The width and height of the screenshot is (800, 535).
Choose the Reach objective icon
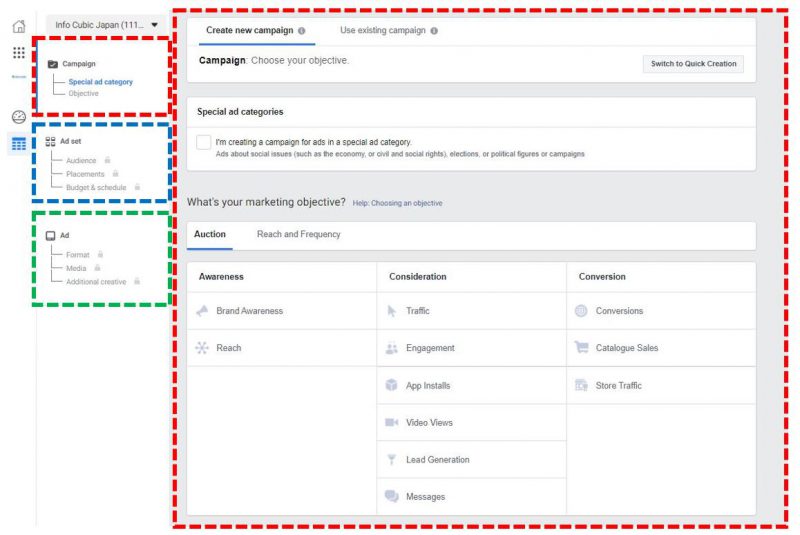point(202,348)
